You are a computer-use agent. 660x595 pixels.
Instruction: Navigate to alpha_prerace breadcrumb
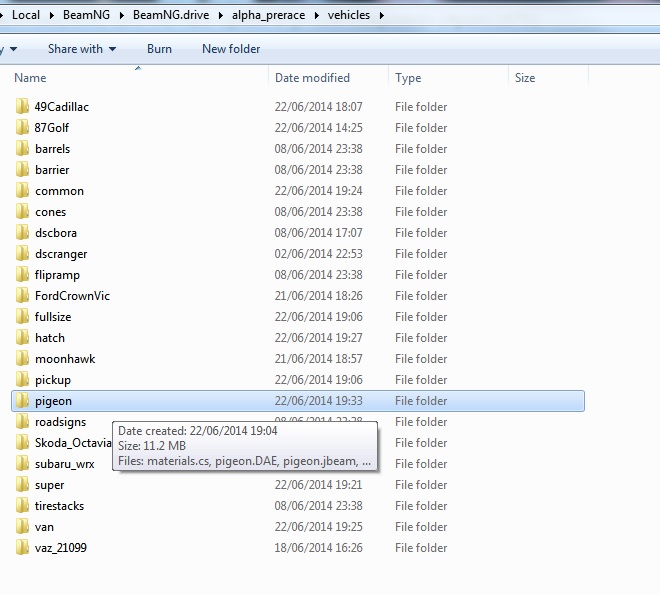coord(268,16)
